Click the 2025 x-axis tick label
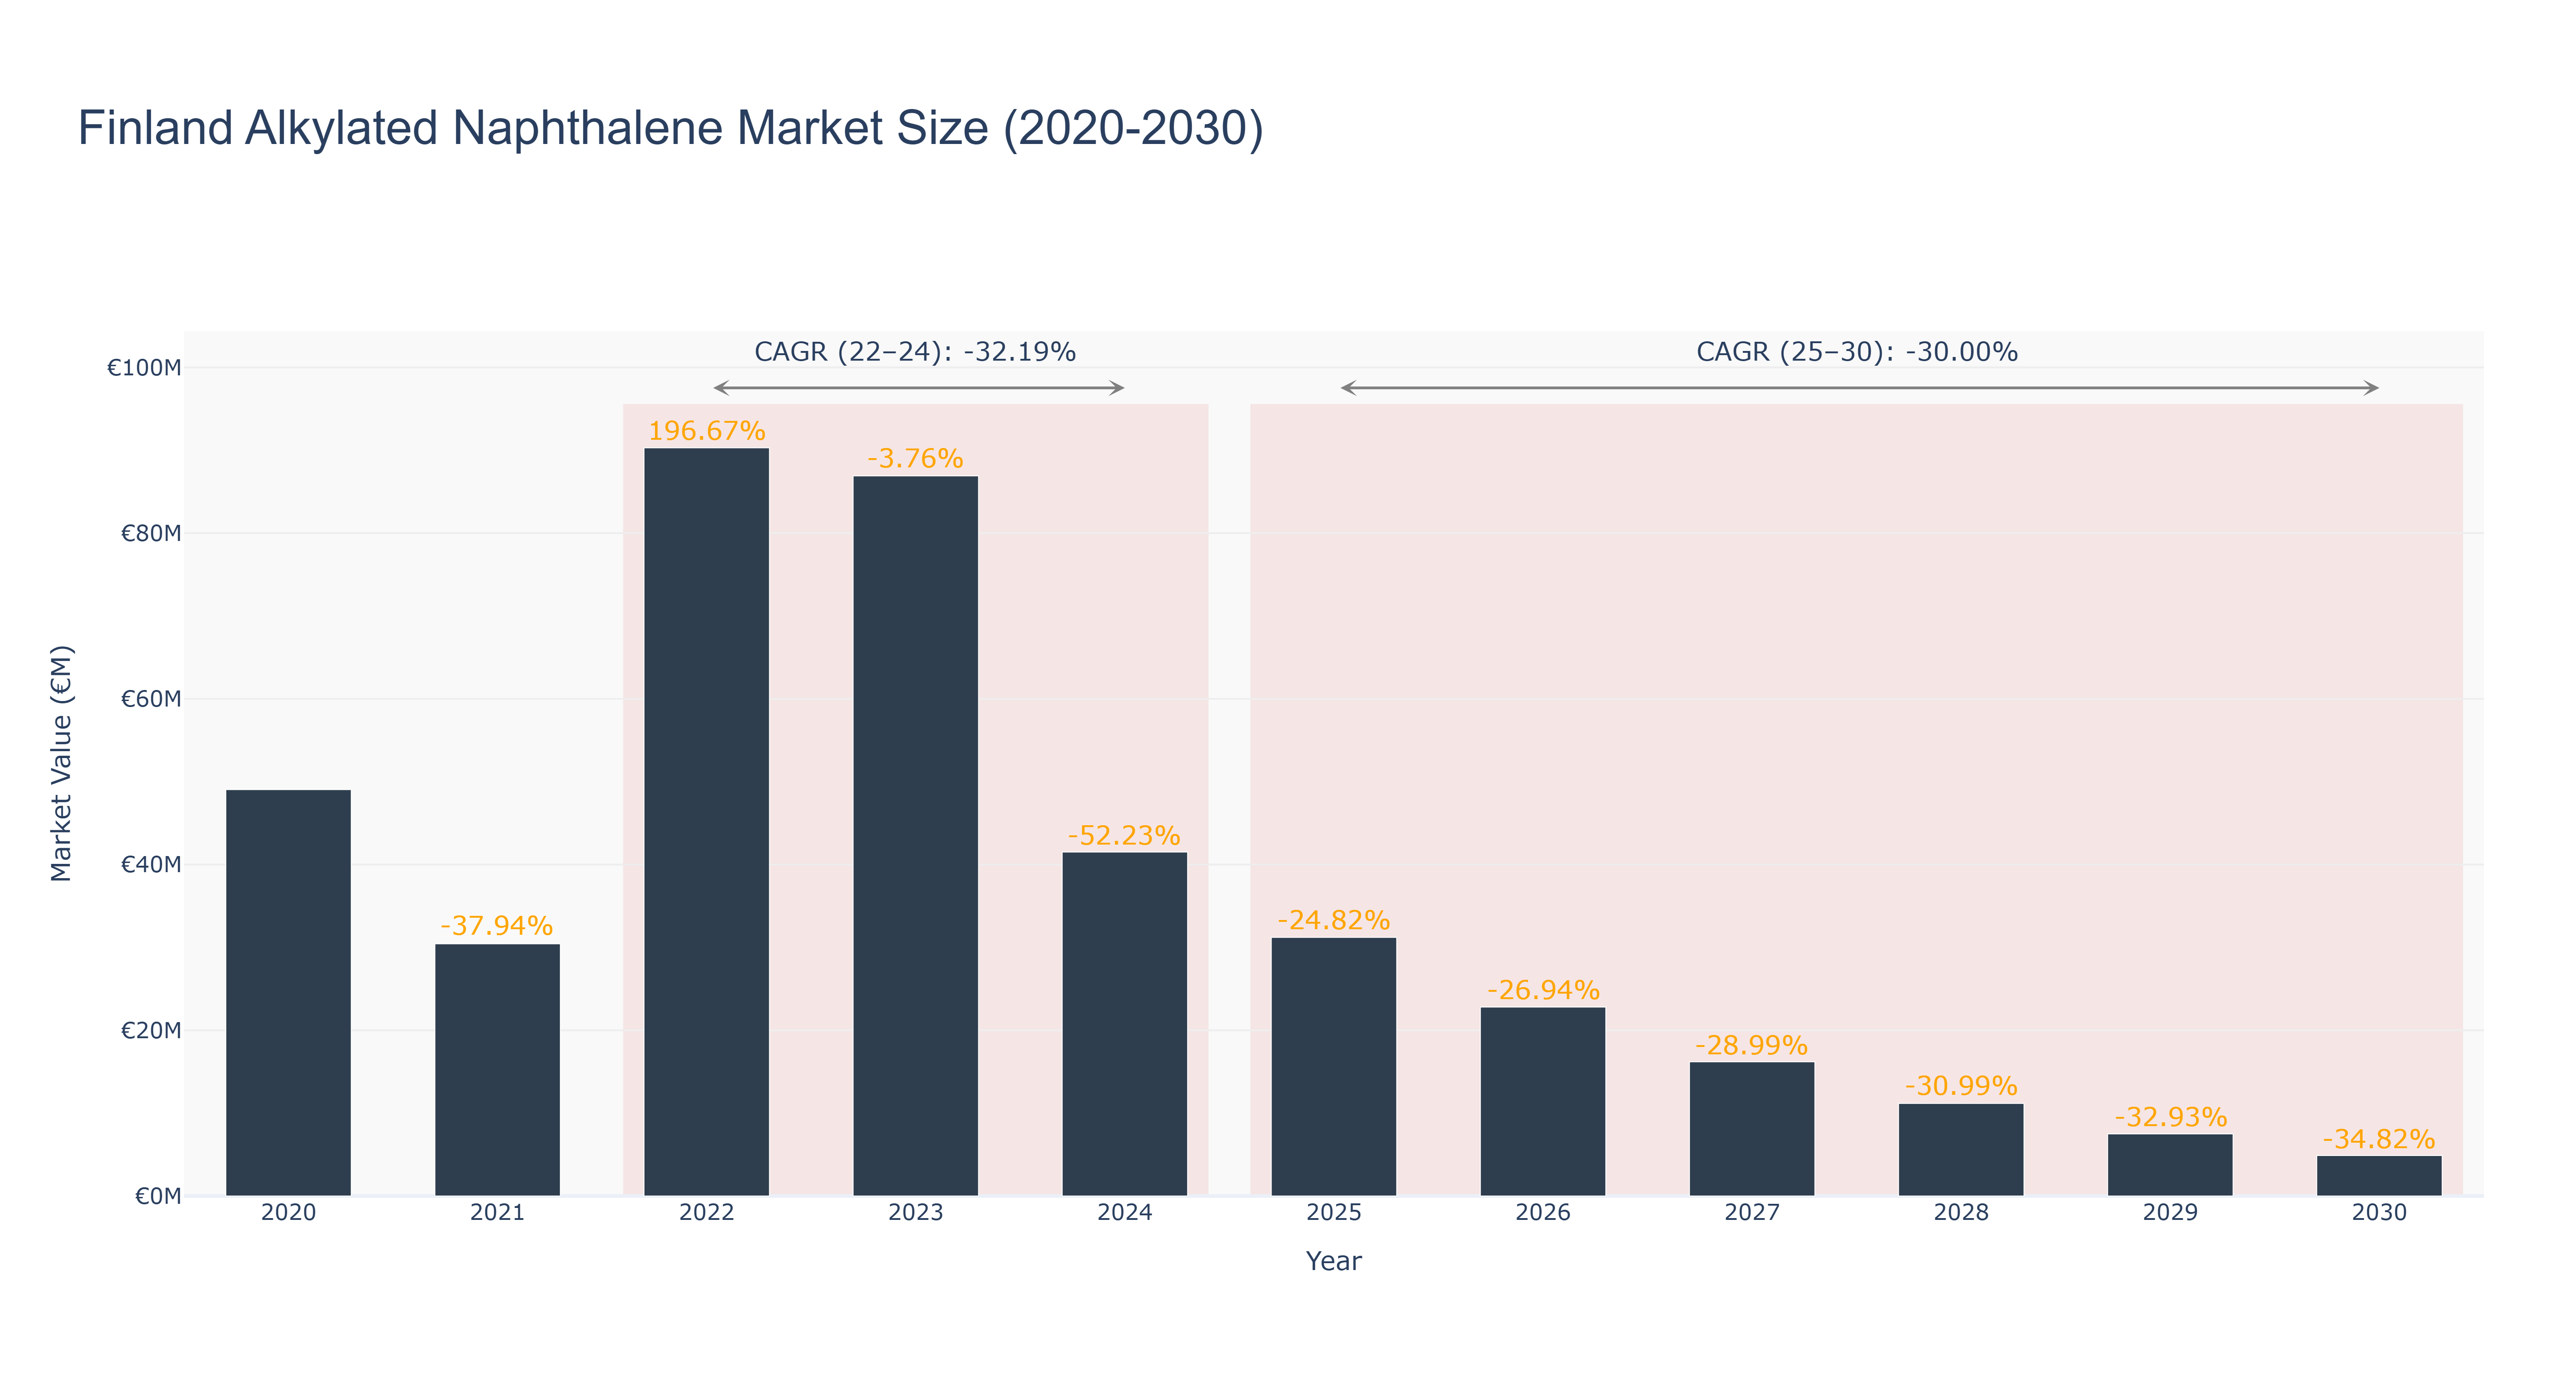 [x=1333, y=1213]
